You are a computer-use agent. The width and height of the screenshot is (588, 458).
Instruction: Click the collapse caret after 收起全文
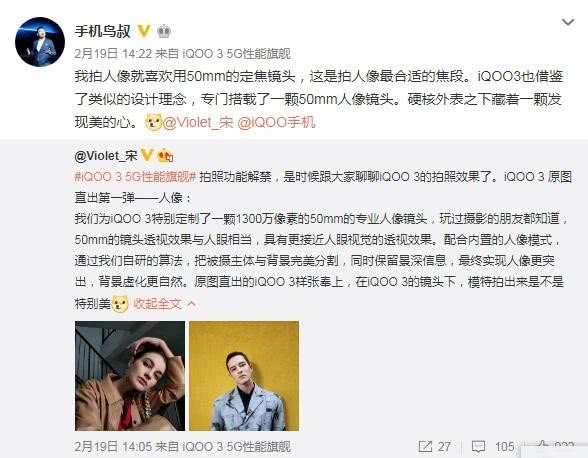pyautogui.click(x=191, y=303)
